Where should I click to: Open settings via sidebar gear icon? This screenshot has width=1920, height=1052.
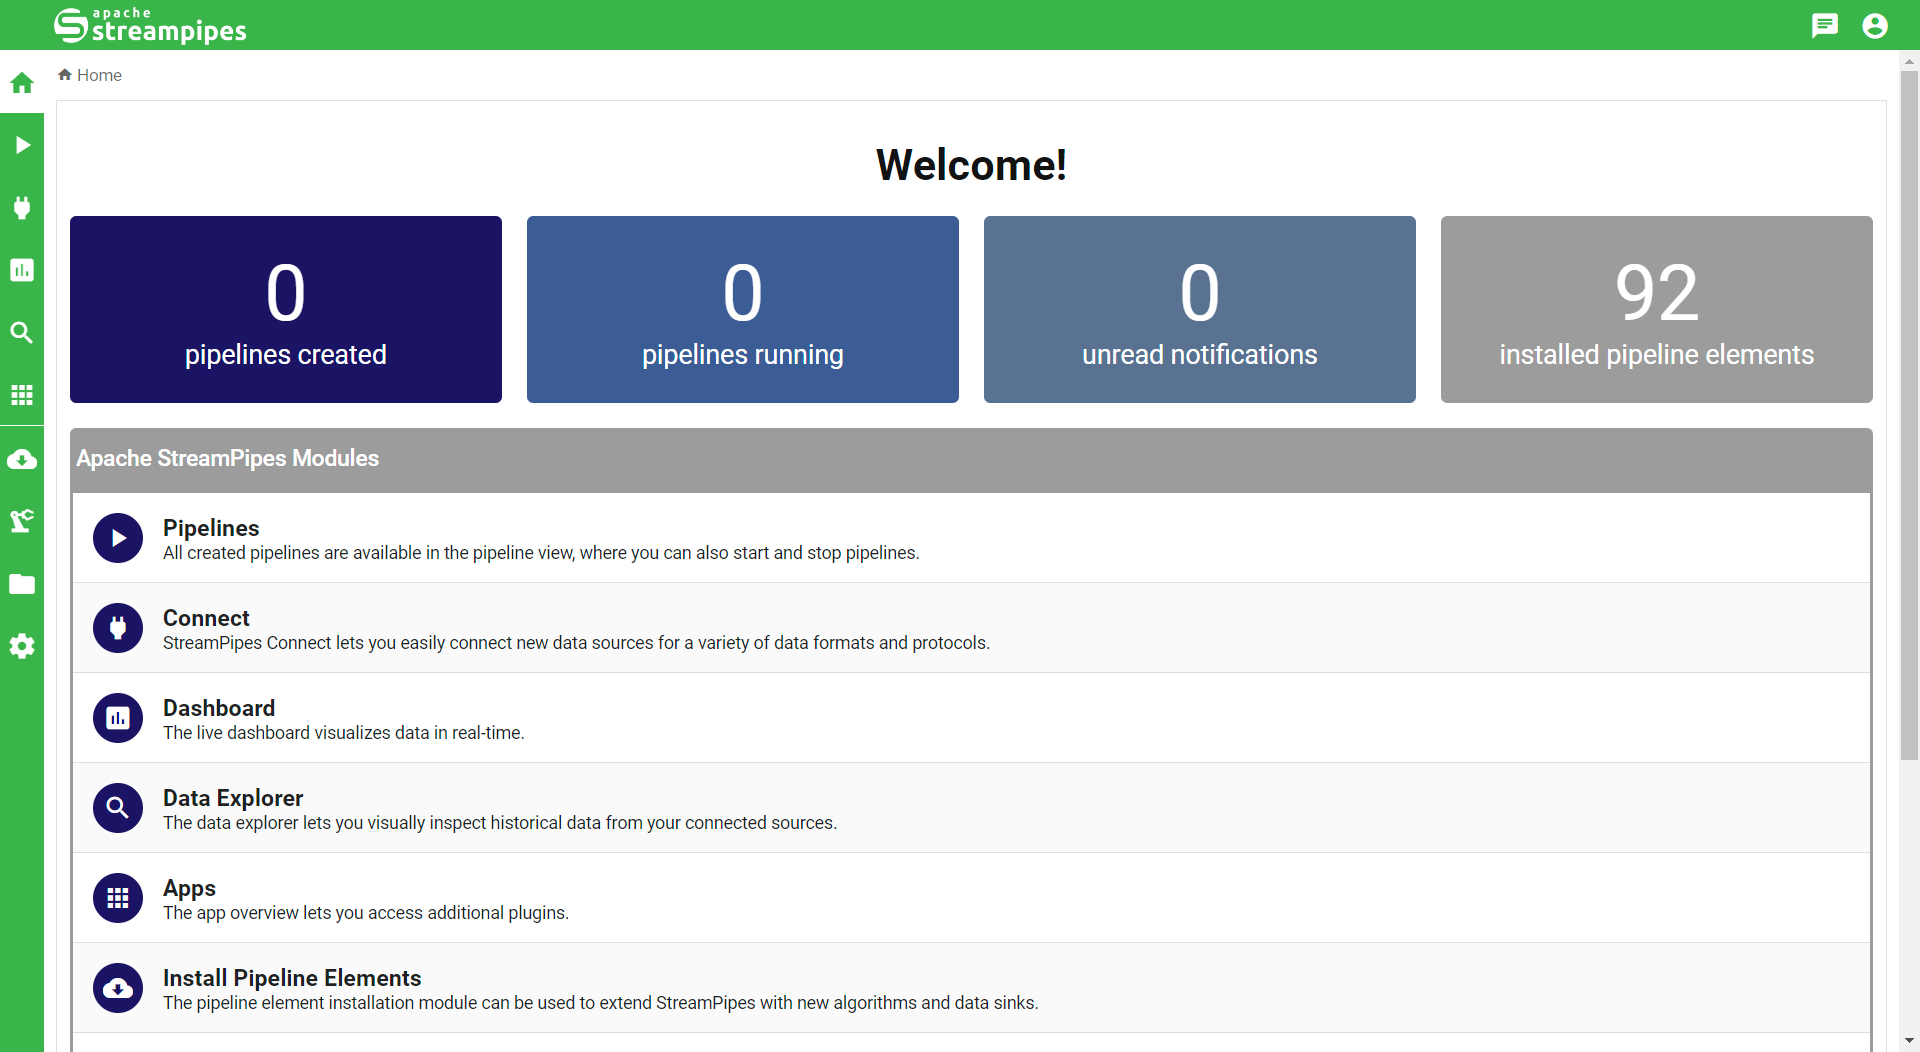22,646
